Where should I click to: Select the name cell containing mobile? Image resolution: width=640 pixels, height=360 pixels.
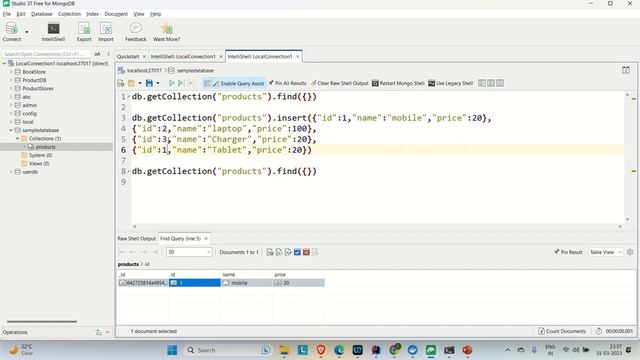tap(247, 283)
